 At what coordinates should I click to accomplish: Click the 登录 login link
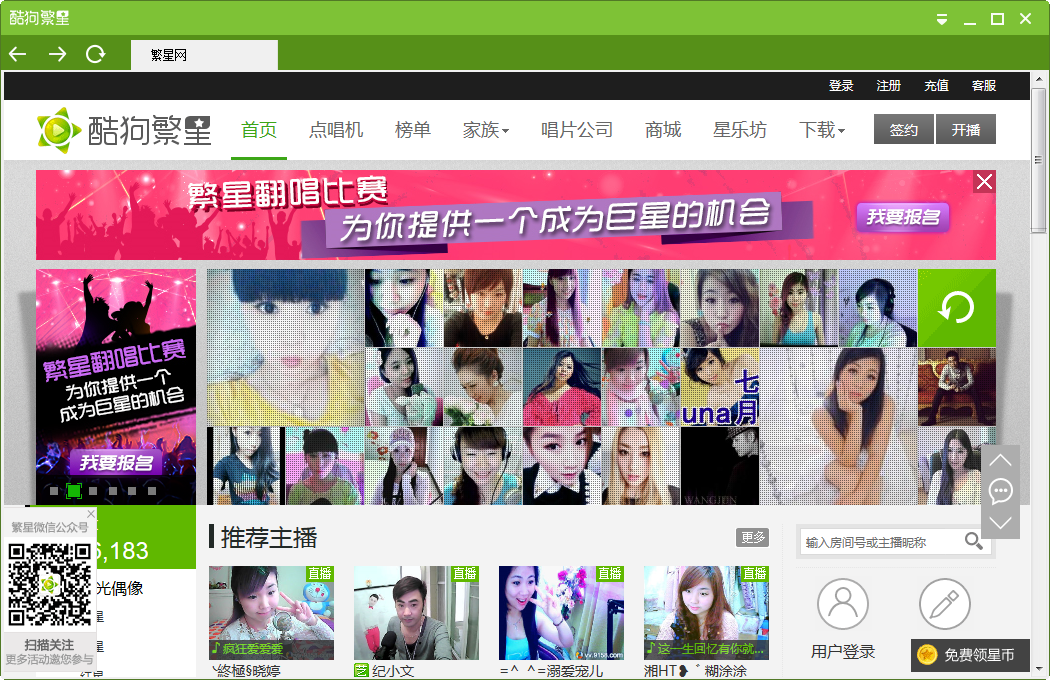841,86
